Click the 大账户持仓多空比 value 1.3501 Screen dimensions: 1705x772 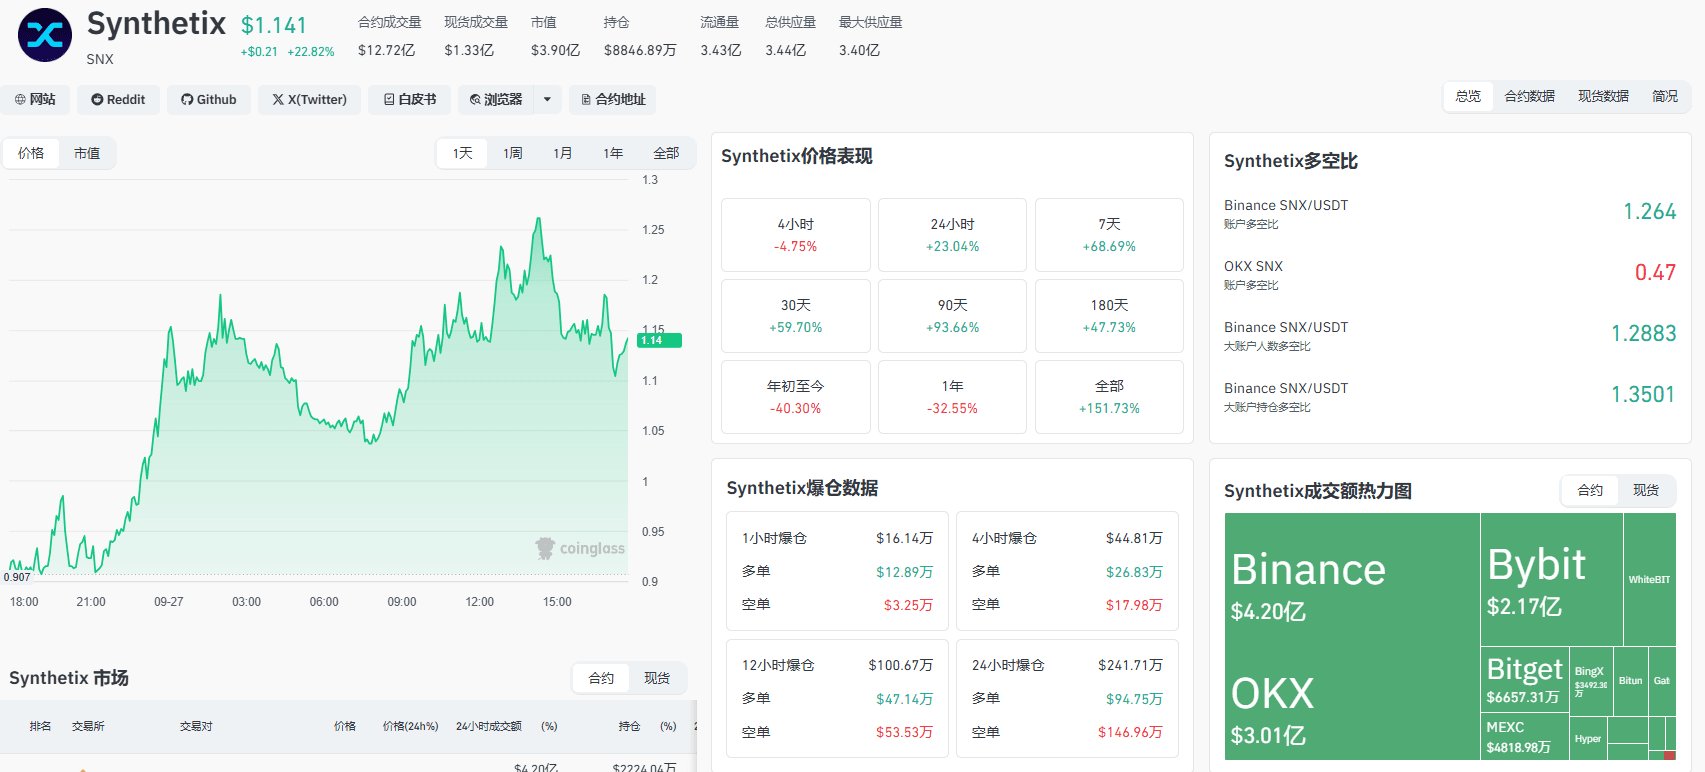(x=1643, y=394)
